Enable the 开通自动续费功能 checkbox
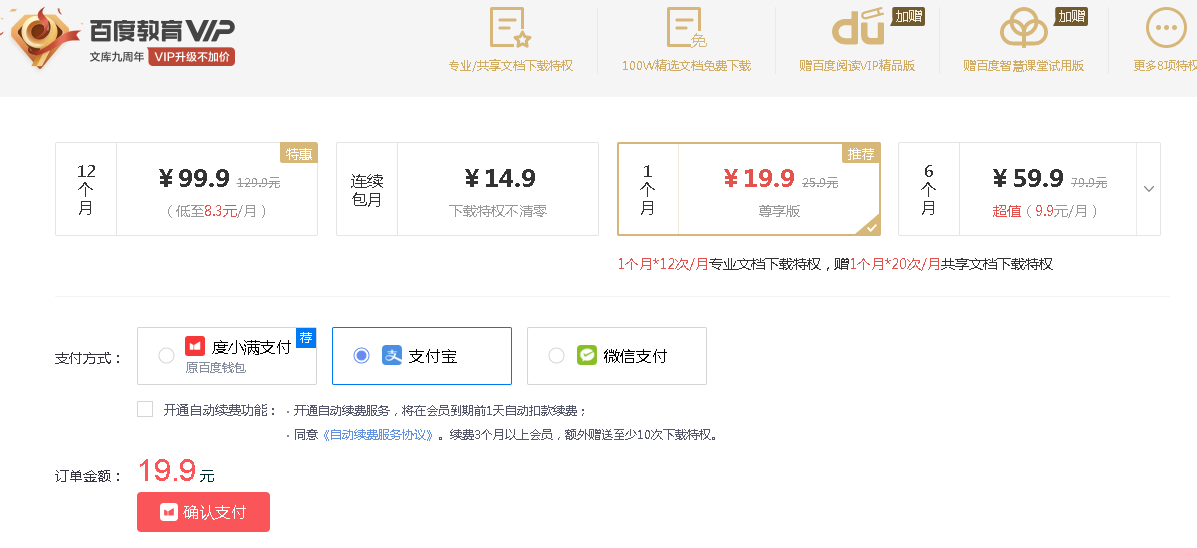 click(145, 409)
